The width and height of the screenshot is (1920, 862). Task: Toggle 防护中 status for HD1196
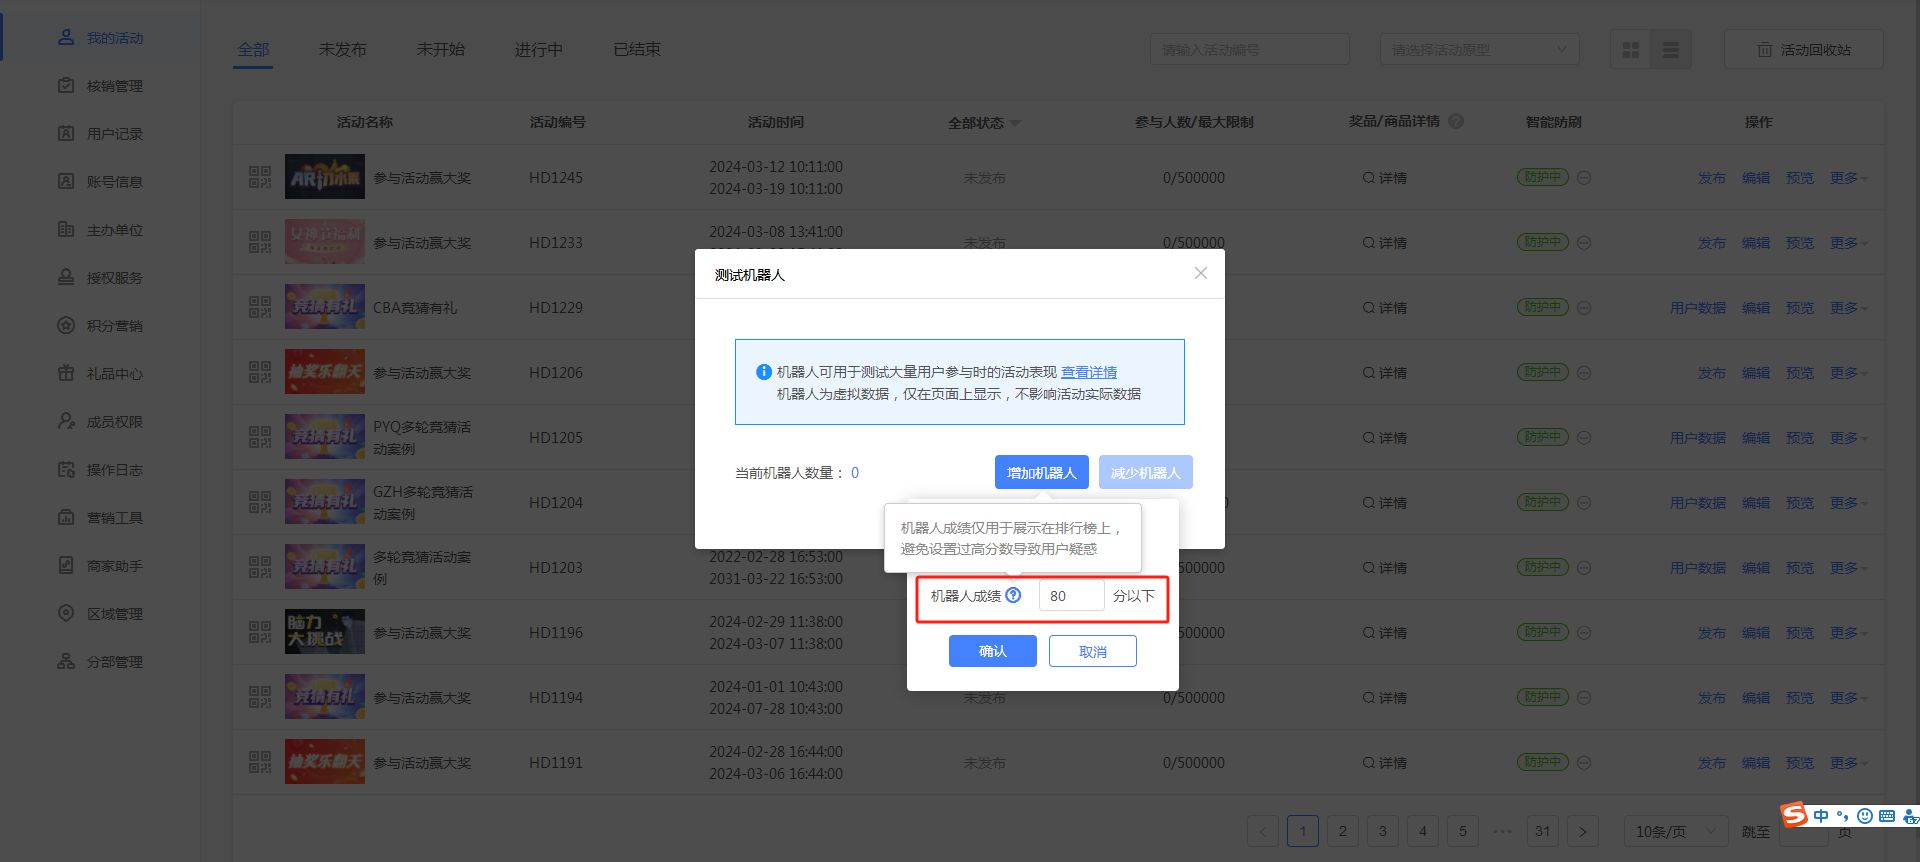[1542, 633]
